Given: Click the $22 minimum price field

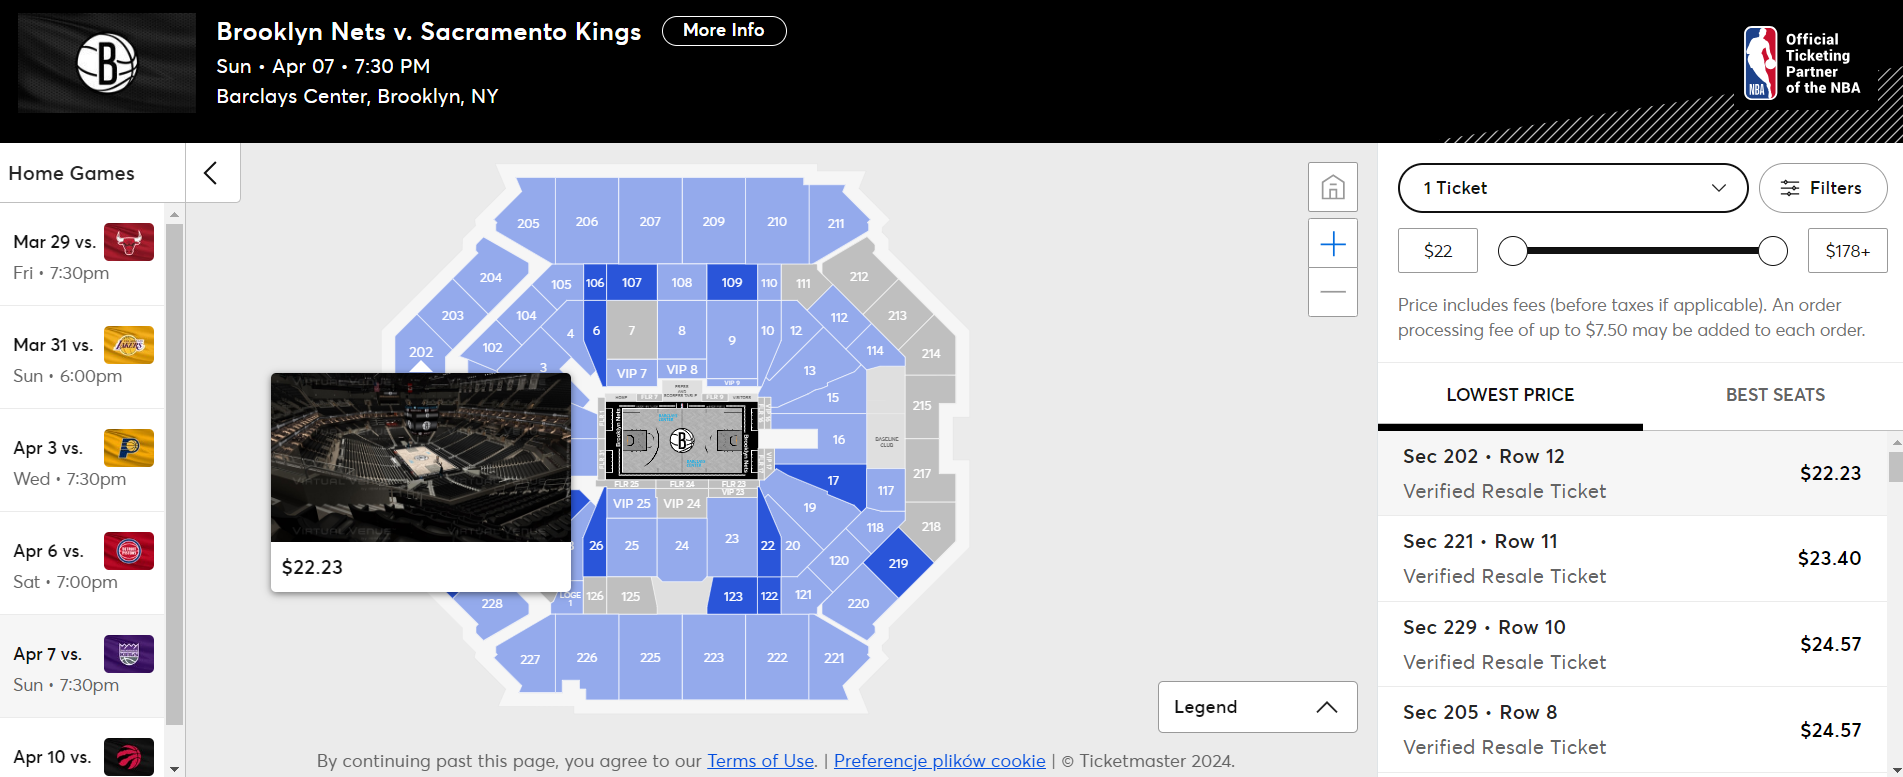Looking at the screenshot, I should coord(1437,251).
